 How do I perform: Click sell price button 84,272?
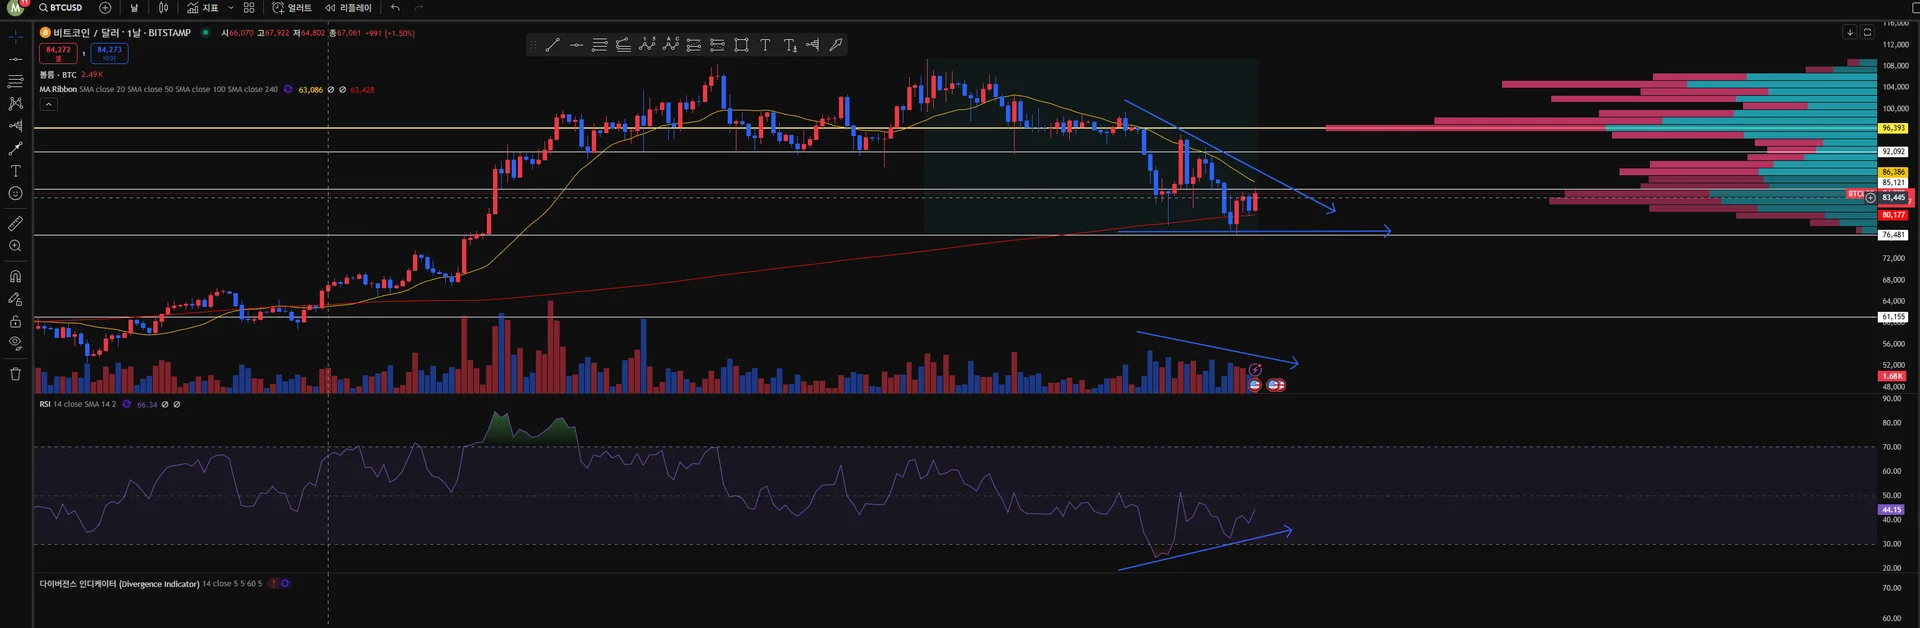click(x=58, y=52)
